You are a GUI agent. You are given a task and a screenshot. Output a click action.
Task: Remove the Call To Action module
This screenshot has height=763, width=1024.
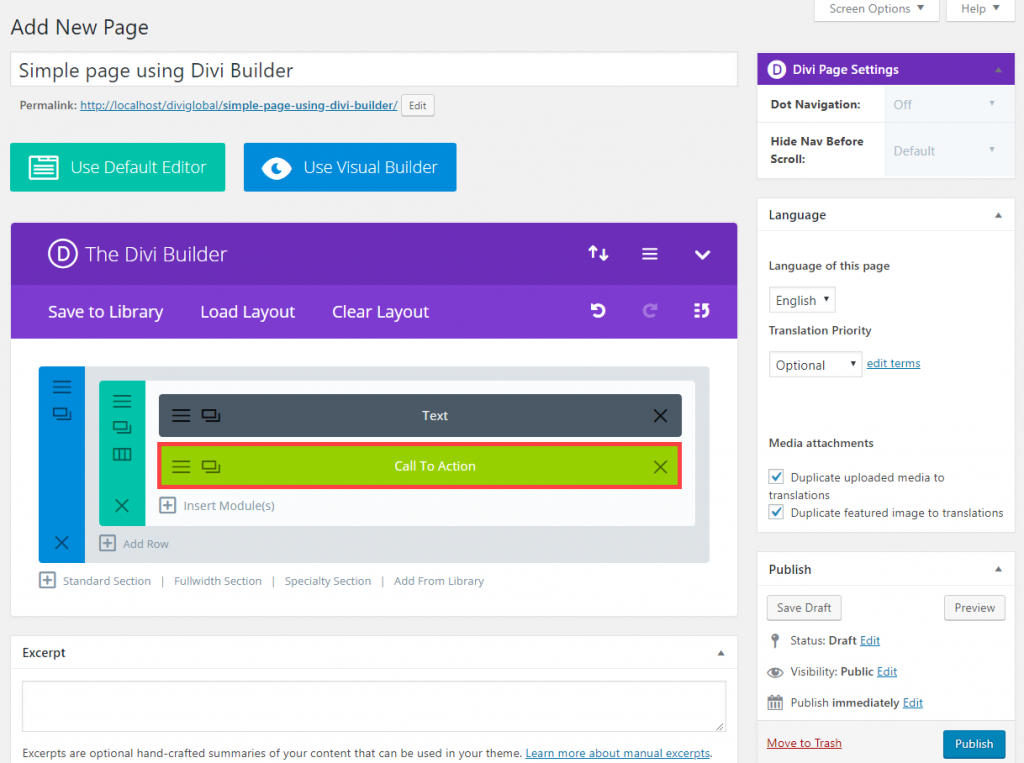click(x=660, y=466)
